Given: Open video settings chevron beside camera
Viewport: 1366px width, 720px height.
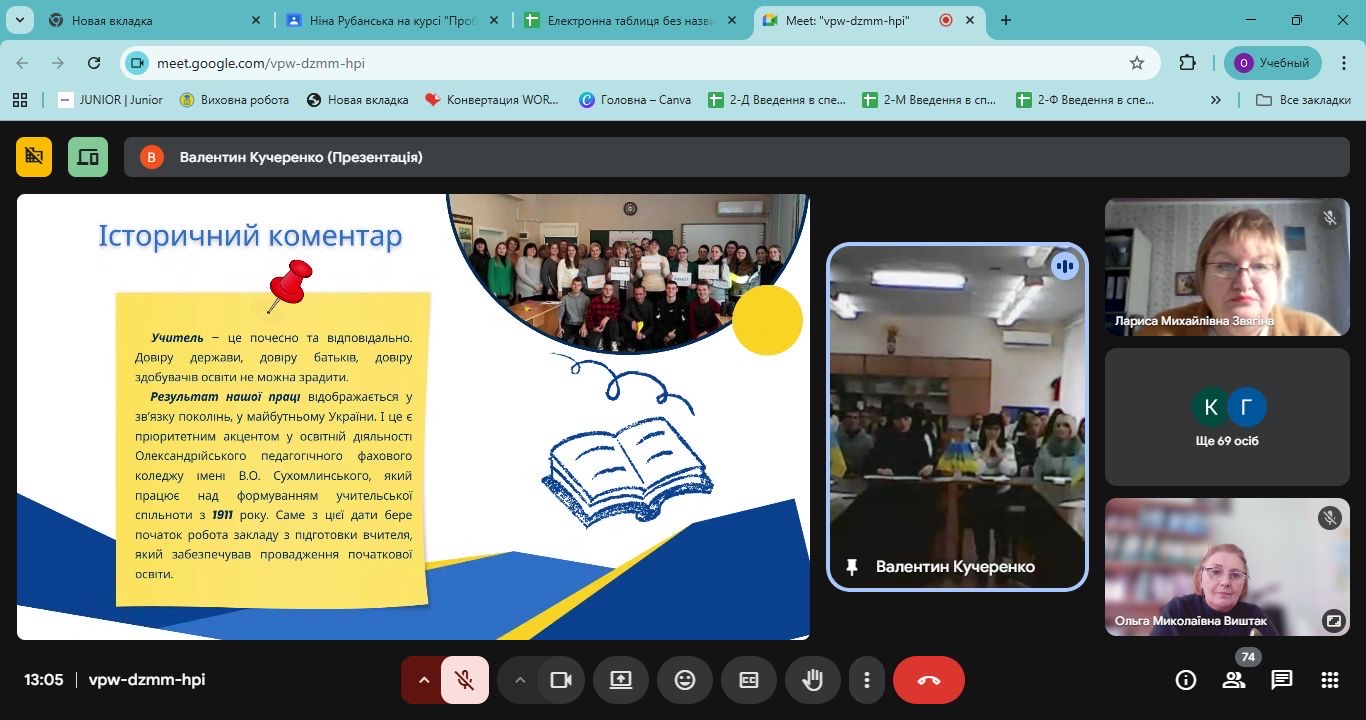Looking at the screenshot, I should (x=519, y=680).
